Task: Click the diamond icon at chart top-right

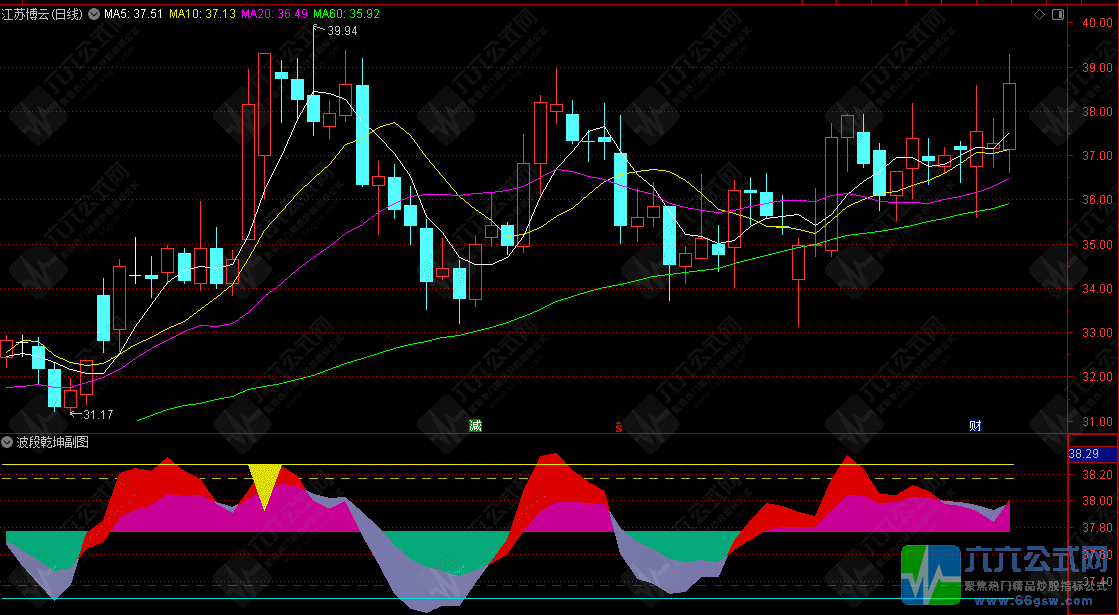Action: (1040, 14)
